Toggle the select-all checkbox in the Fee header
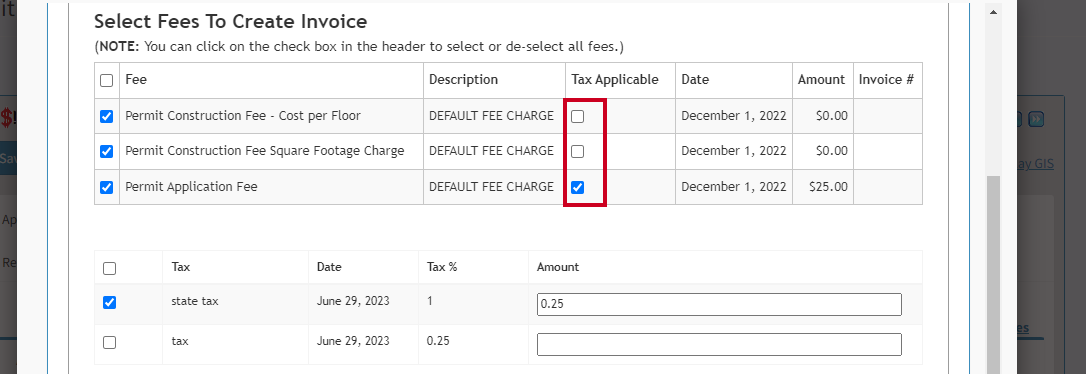 coord(107,80)
